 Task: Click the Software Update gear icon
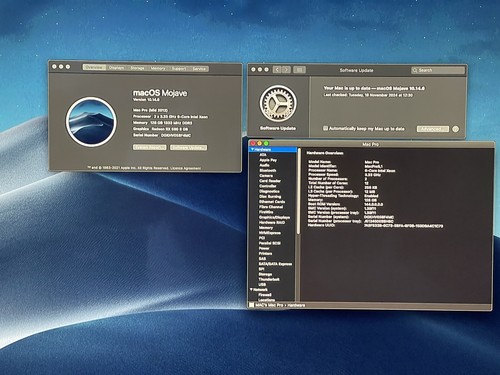click(x=278, y=103)
